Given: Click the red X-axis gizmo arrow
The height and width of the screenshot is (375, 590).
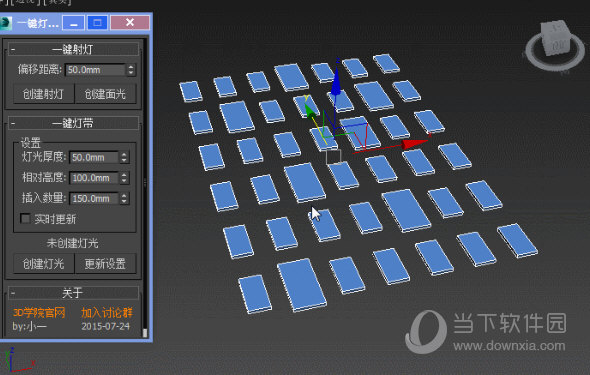Looking at the screenshot, I should point(414,143).
